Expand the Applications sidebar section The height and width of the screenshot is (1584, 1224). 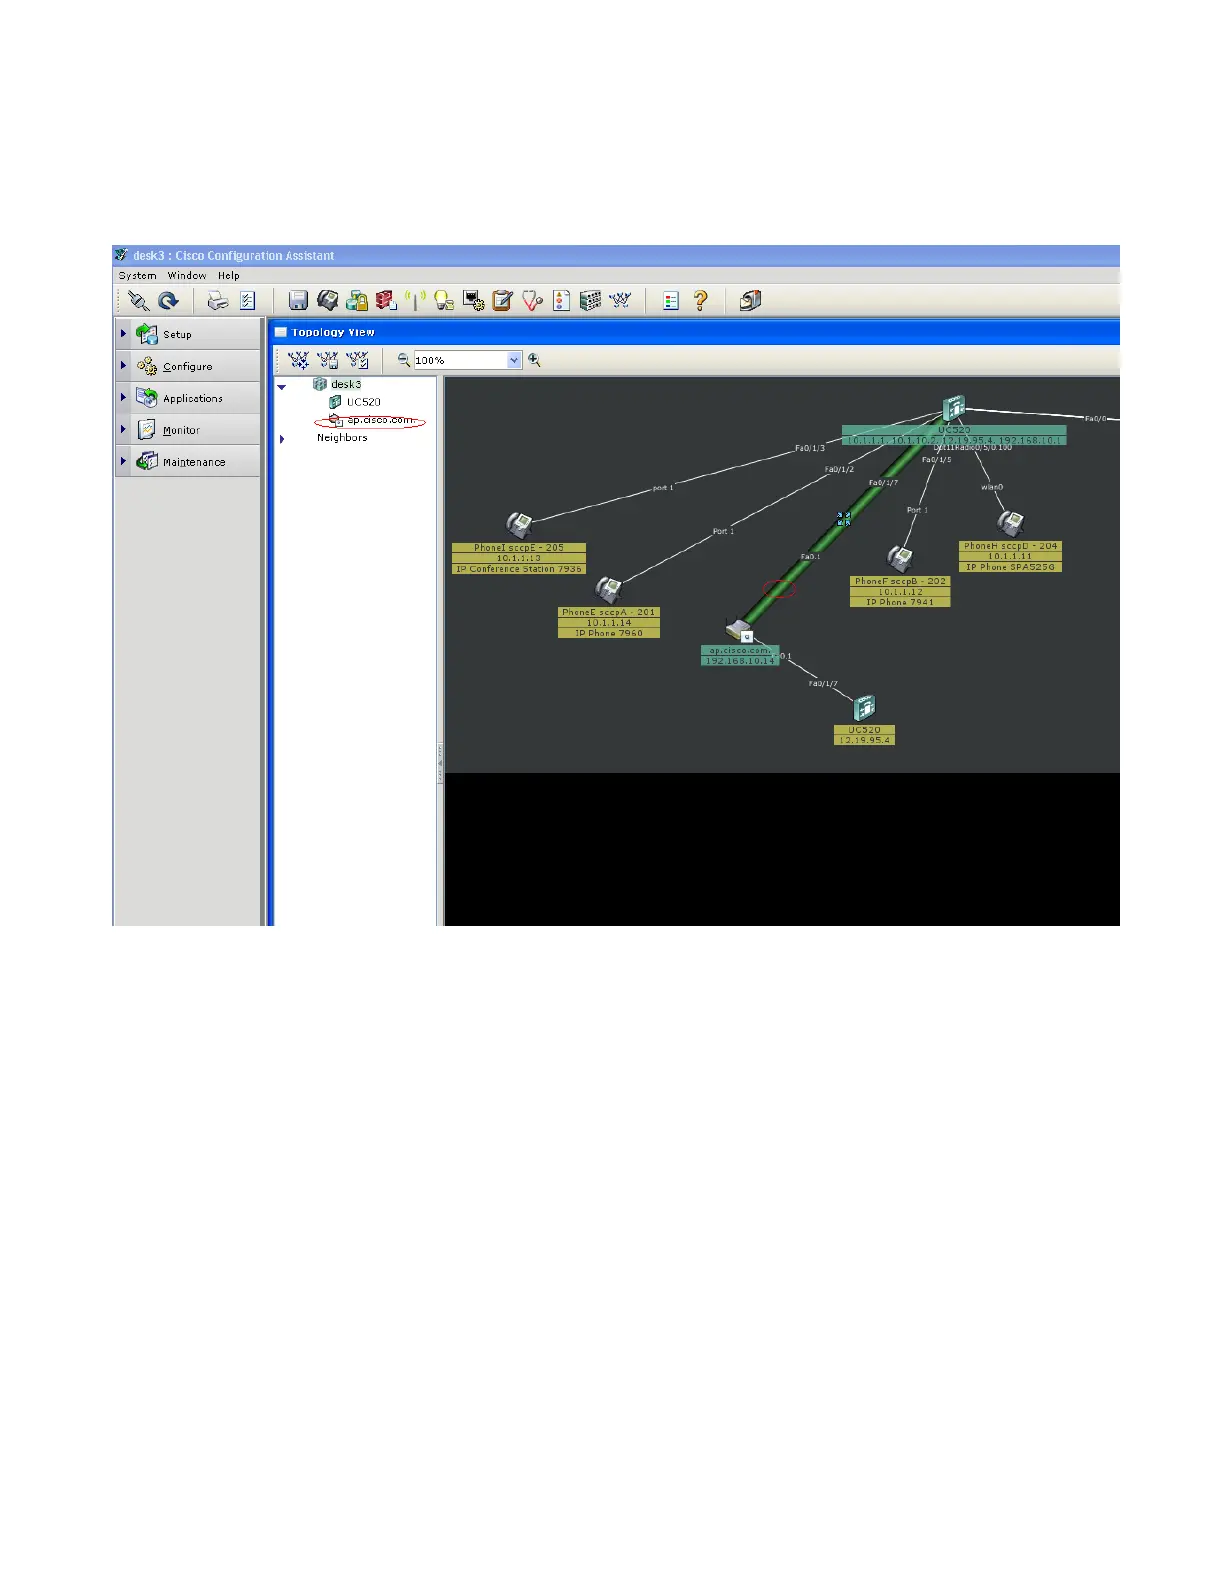124,398
